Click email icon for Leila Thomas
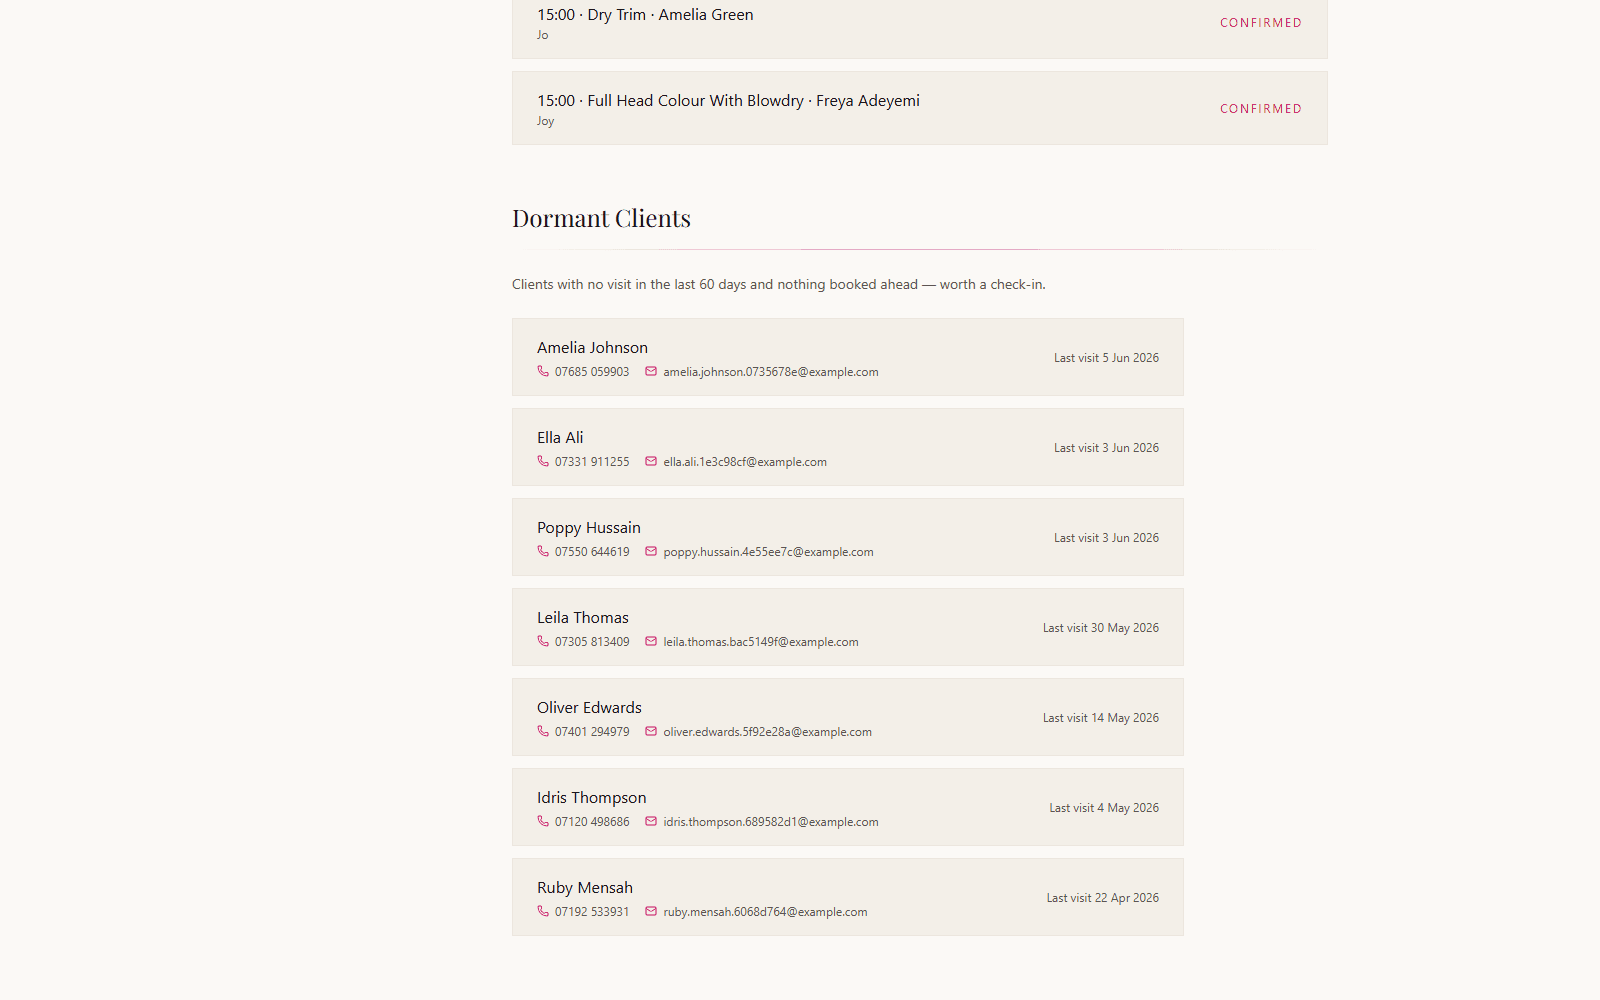The height and width of the screenshot is (1000, 1600). (651, 641)
